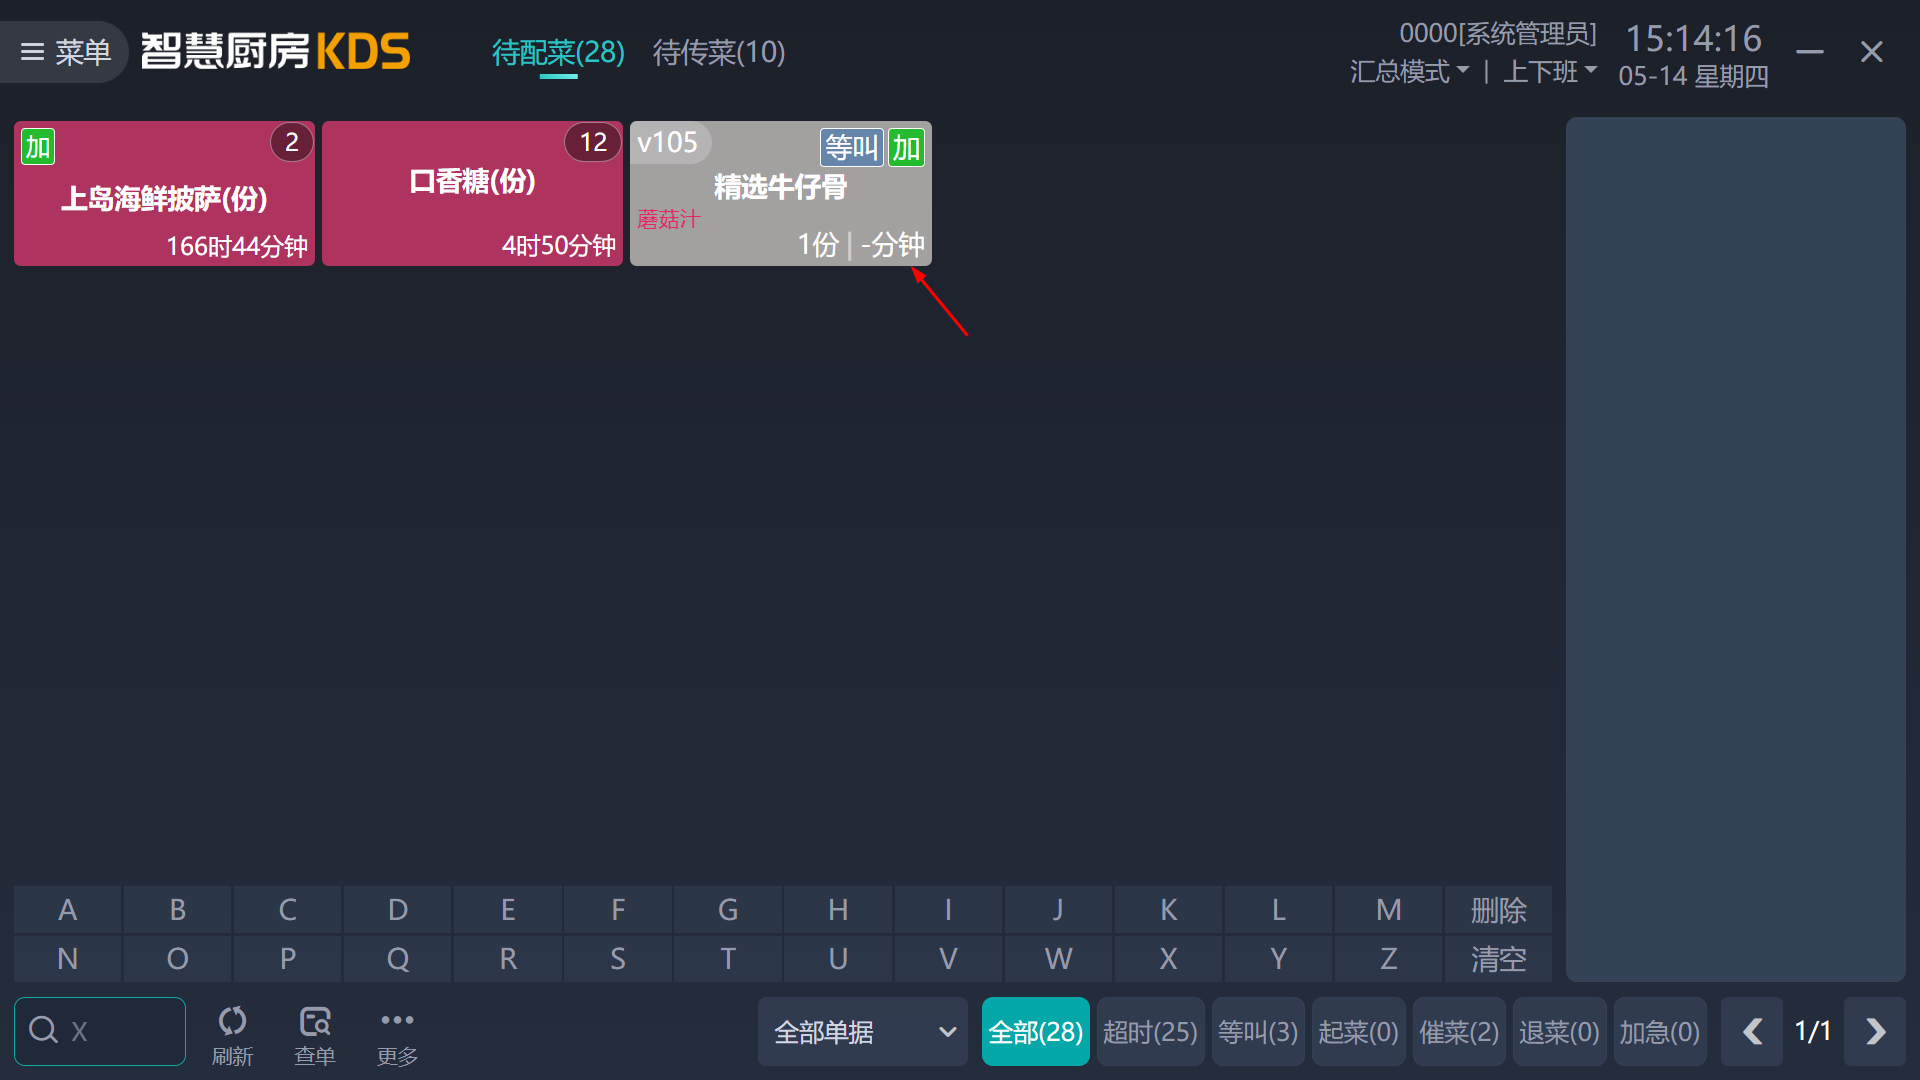Click letter key D
This screenshot has width=1920, height=1080.
(x=398, y=910)
